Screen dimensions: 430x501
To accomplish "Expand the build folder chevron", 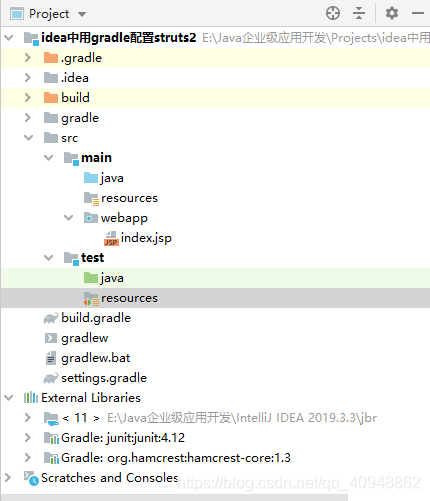I will (28, 98).
